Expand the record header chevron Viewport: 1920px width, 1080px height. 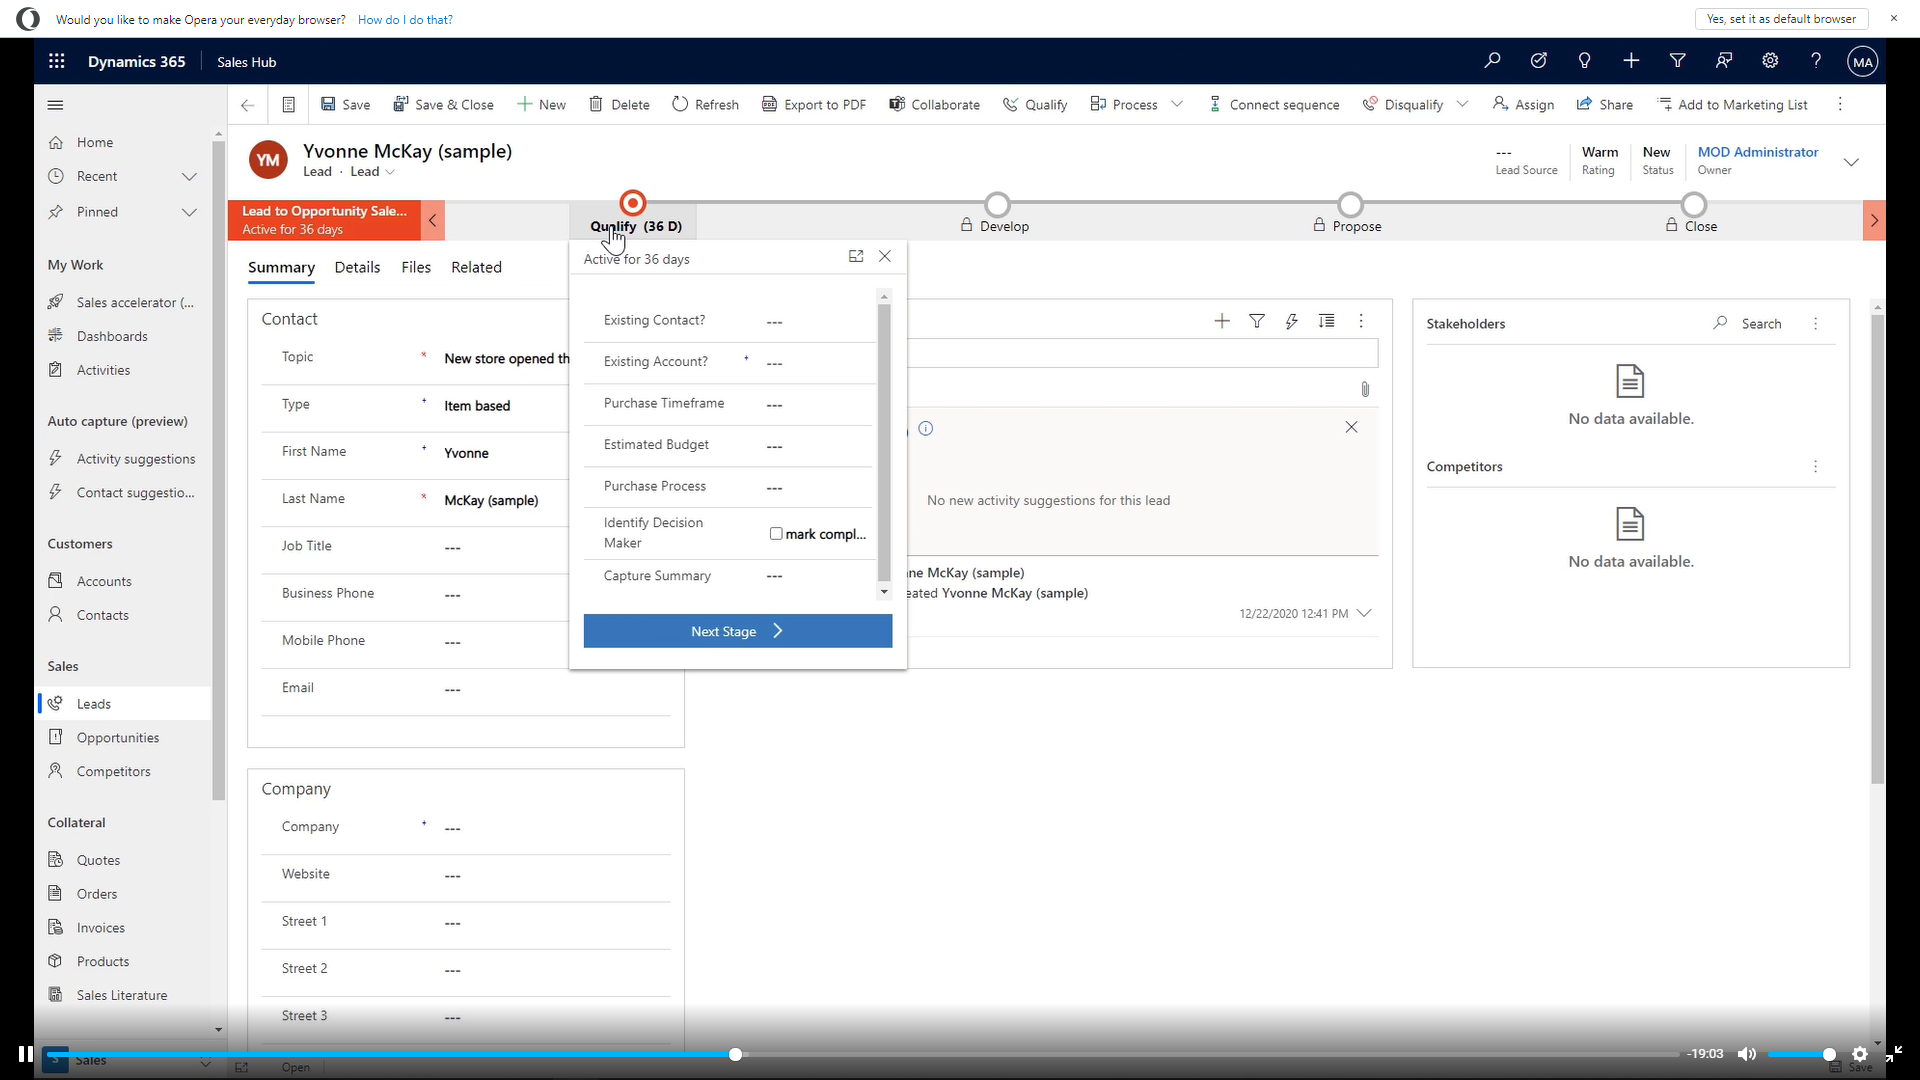coord(1851,162)
